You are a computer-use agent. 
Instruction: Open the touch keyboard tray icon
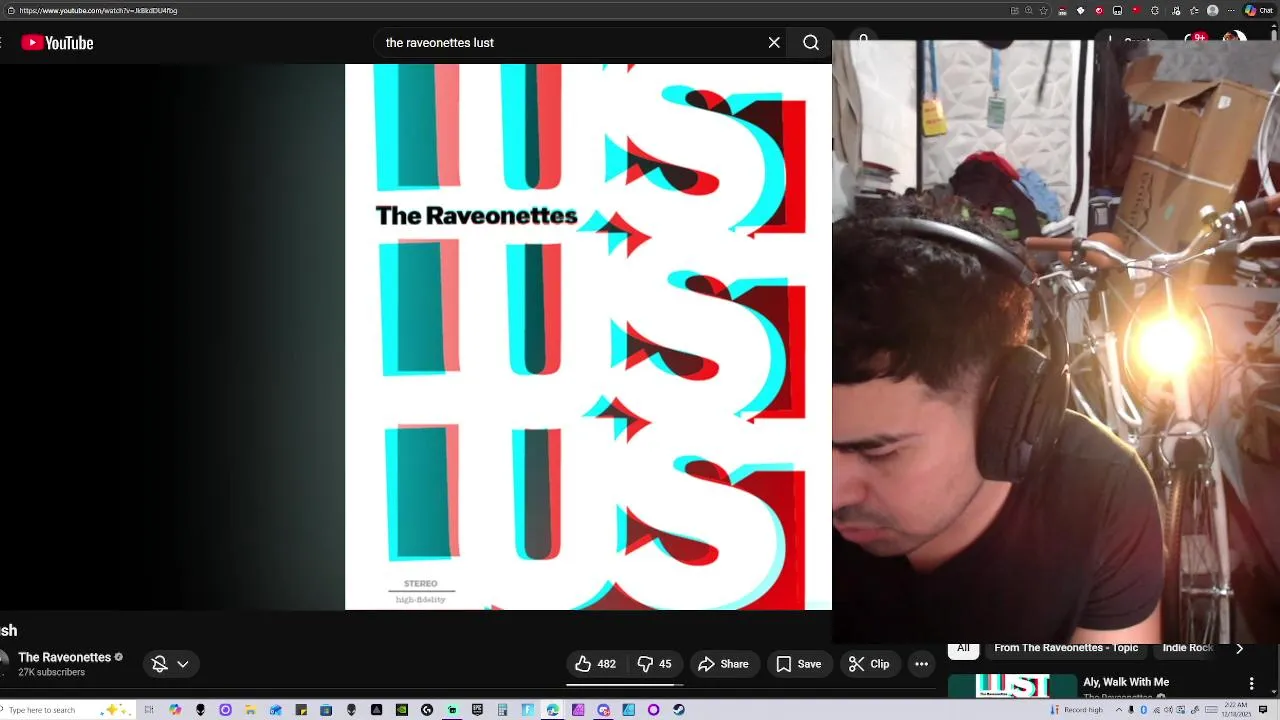click(1211, 710)
